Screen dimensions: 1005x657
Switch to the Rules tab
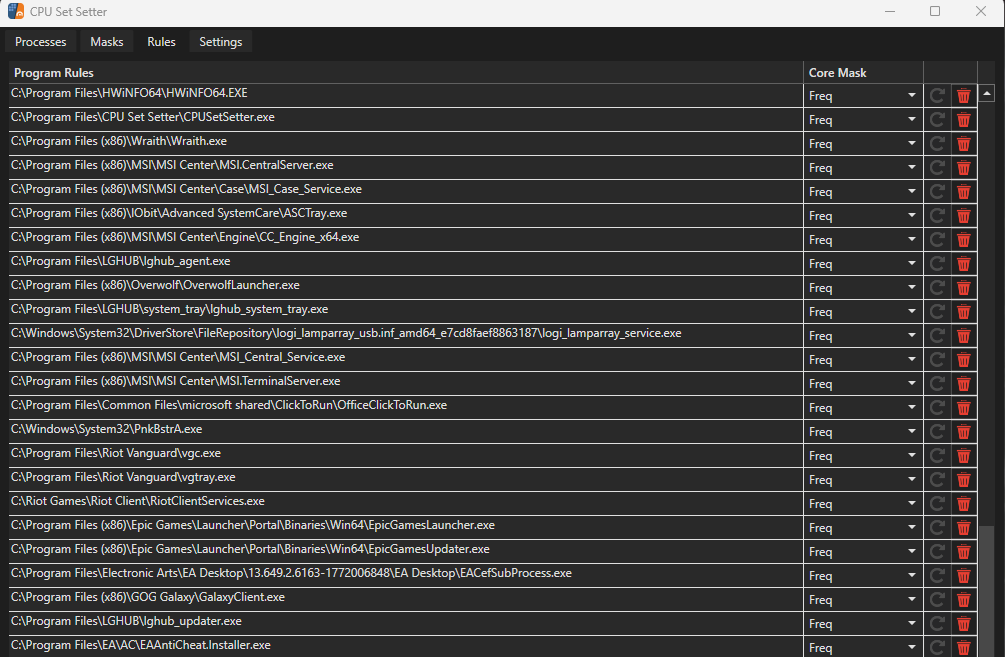[161, 42]
